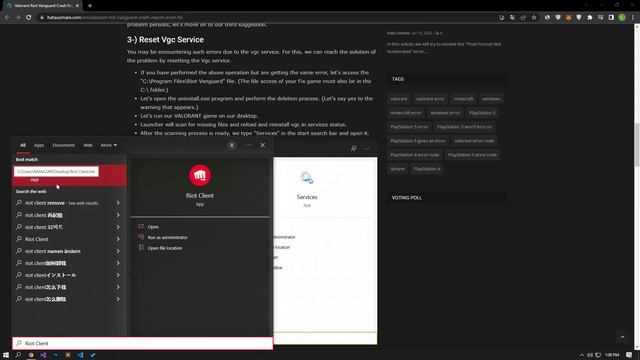
Task: Expand arrow for 'riot client namen ändern'
Action: 118,251
